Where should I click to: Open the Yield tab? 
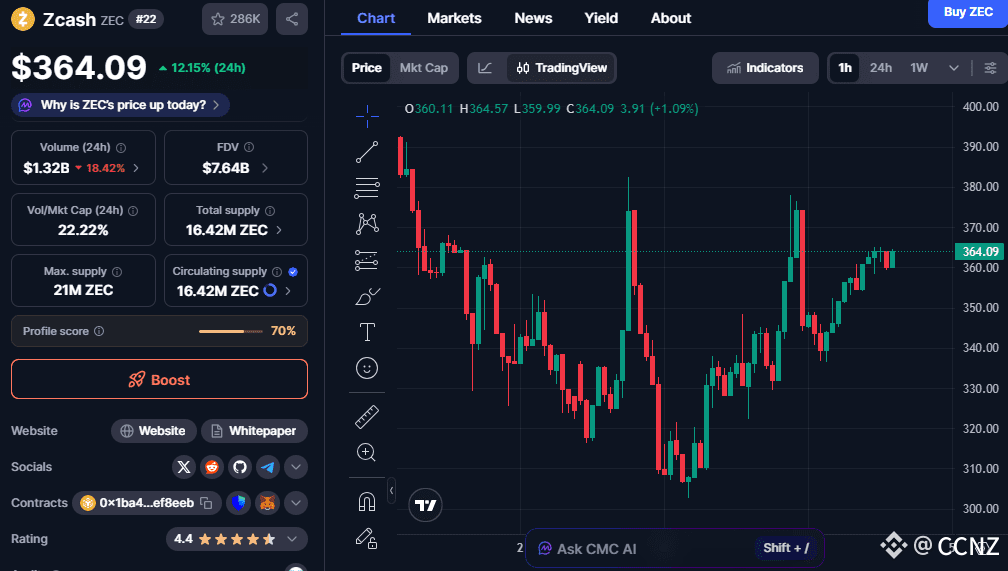point(601,19)
